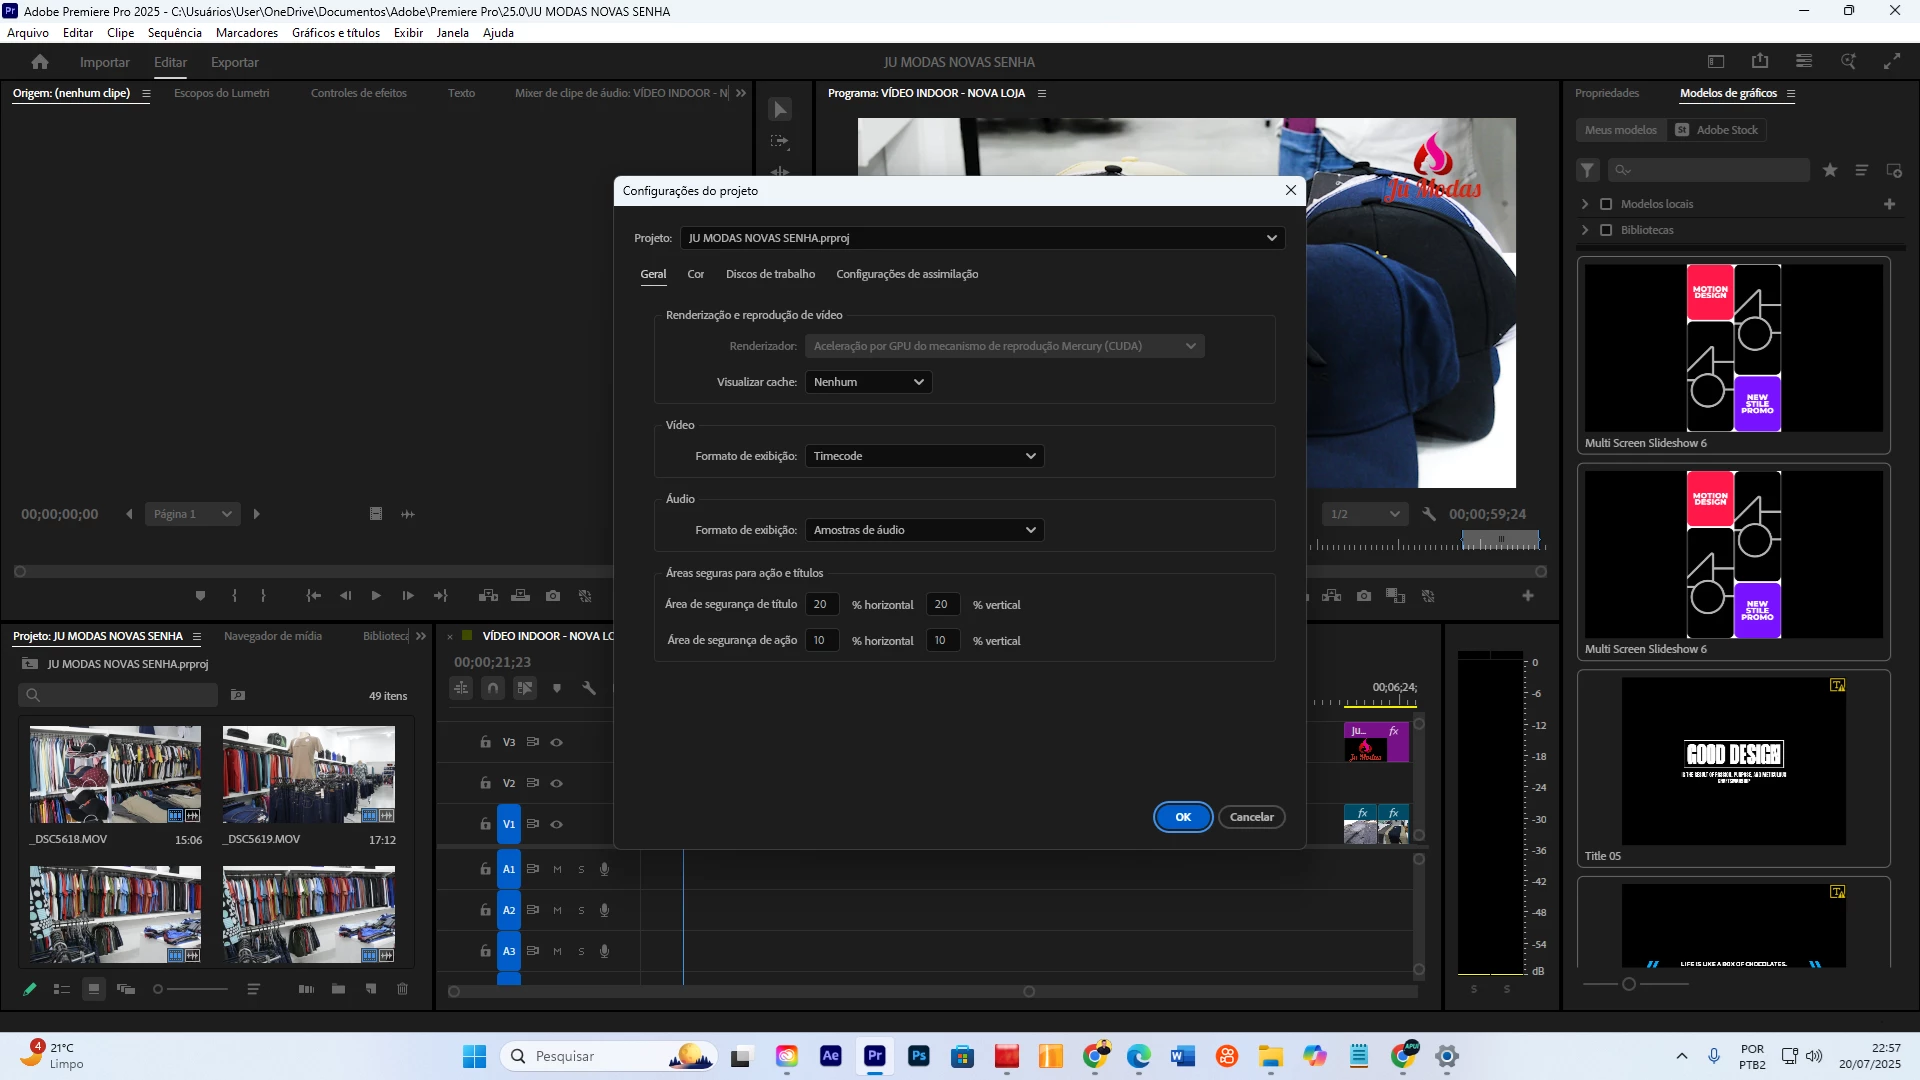This screenshot has height=1080, width=1920.
Task: Open the wrench settings in the Program monitor
Action: click(1429, 514)
